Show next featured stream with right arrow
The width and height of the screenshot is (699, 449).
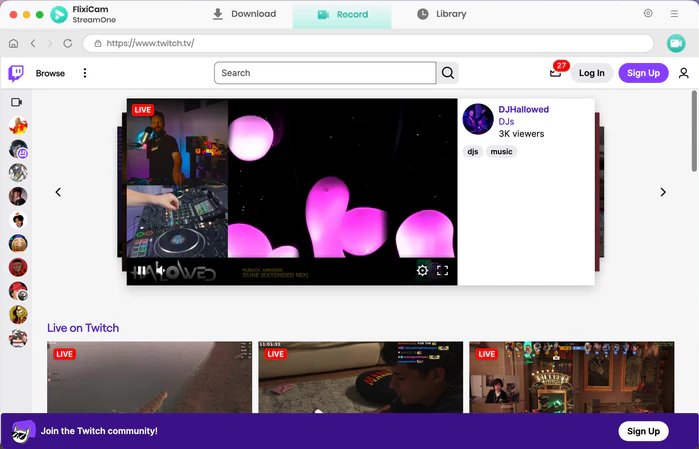[x=663, y=192]
